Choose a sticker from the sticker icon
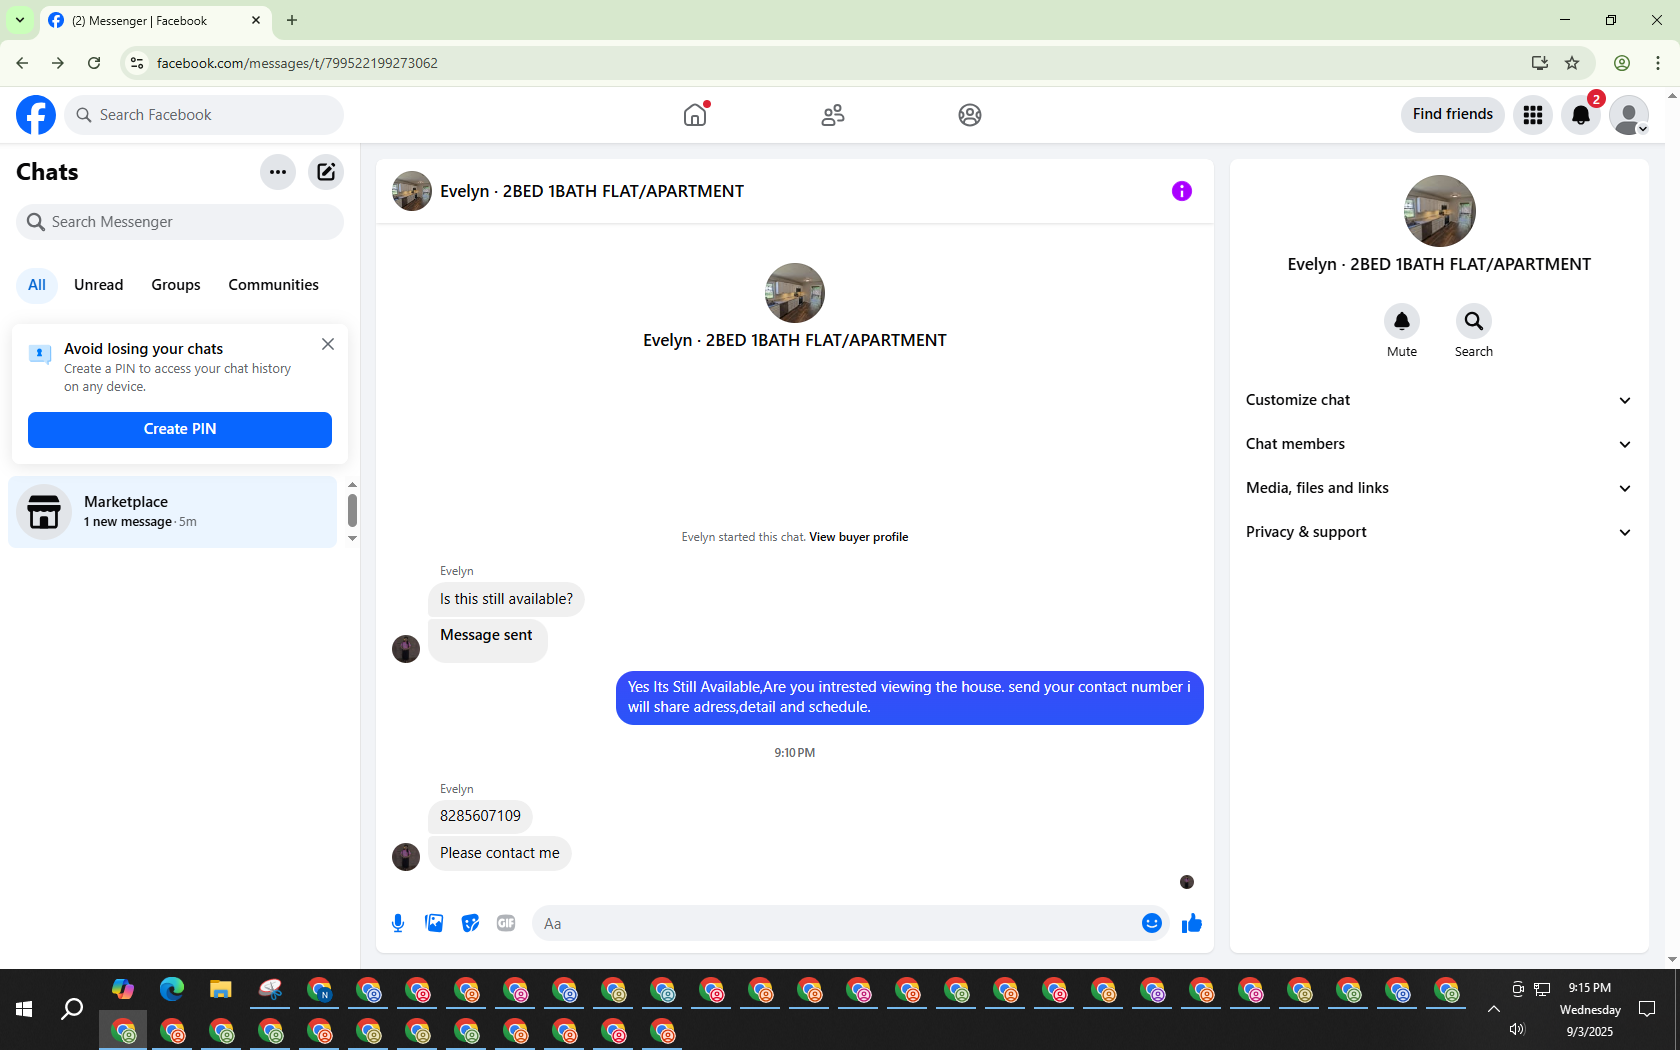1680x1050 pixels. (470, 923)
